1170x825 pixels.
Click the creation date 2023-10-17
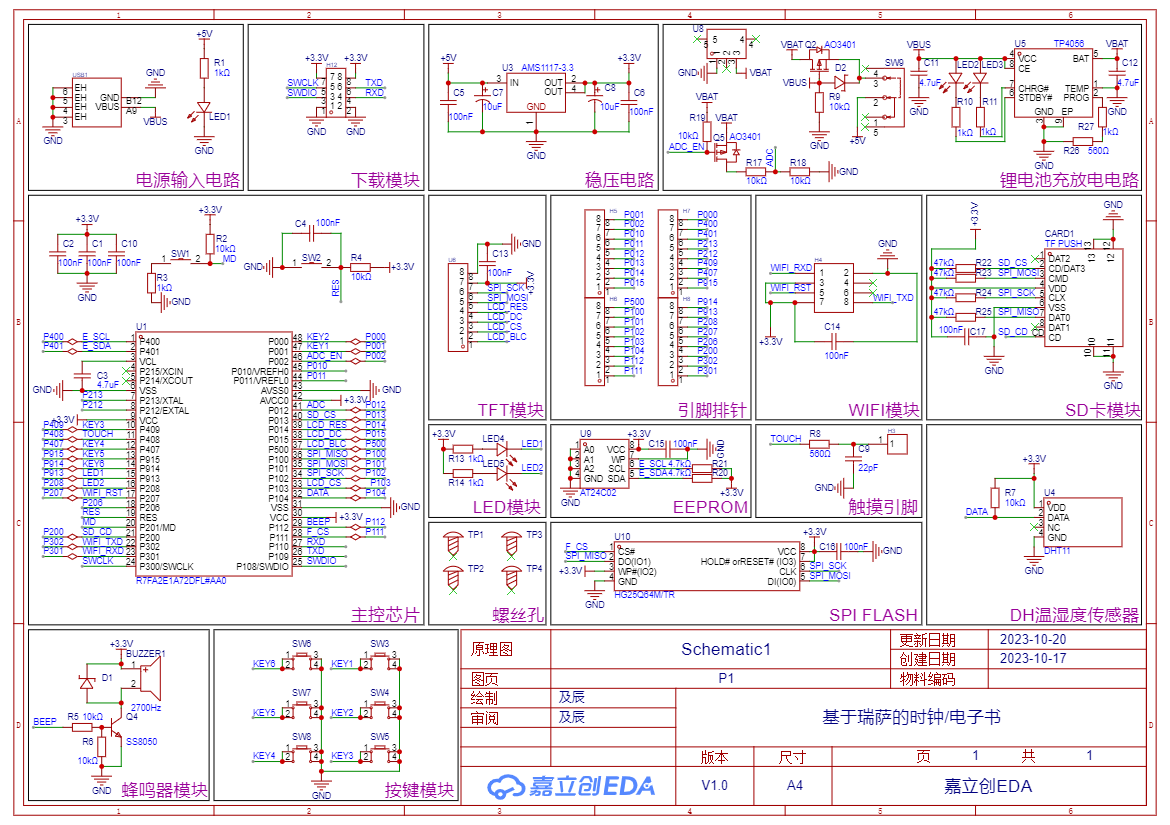tap(1033, 659)
